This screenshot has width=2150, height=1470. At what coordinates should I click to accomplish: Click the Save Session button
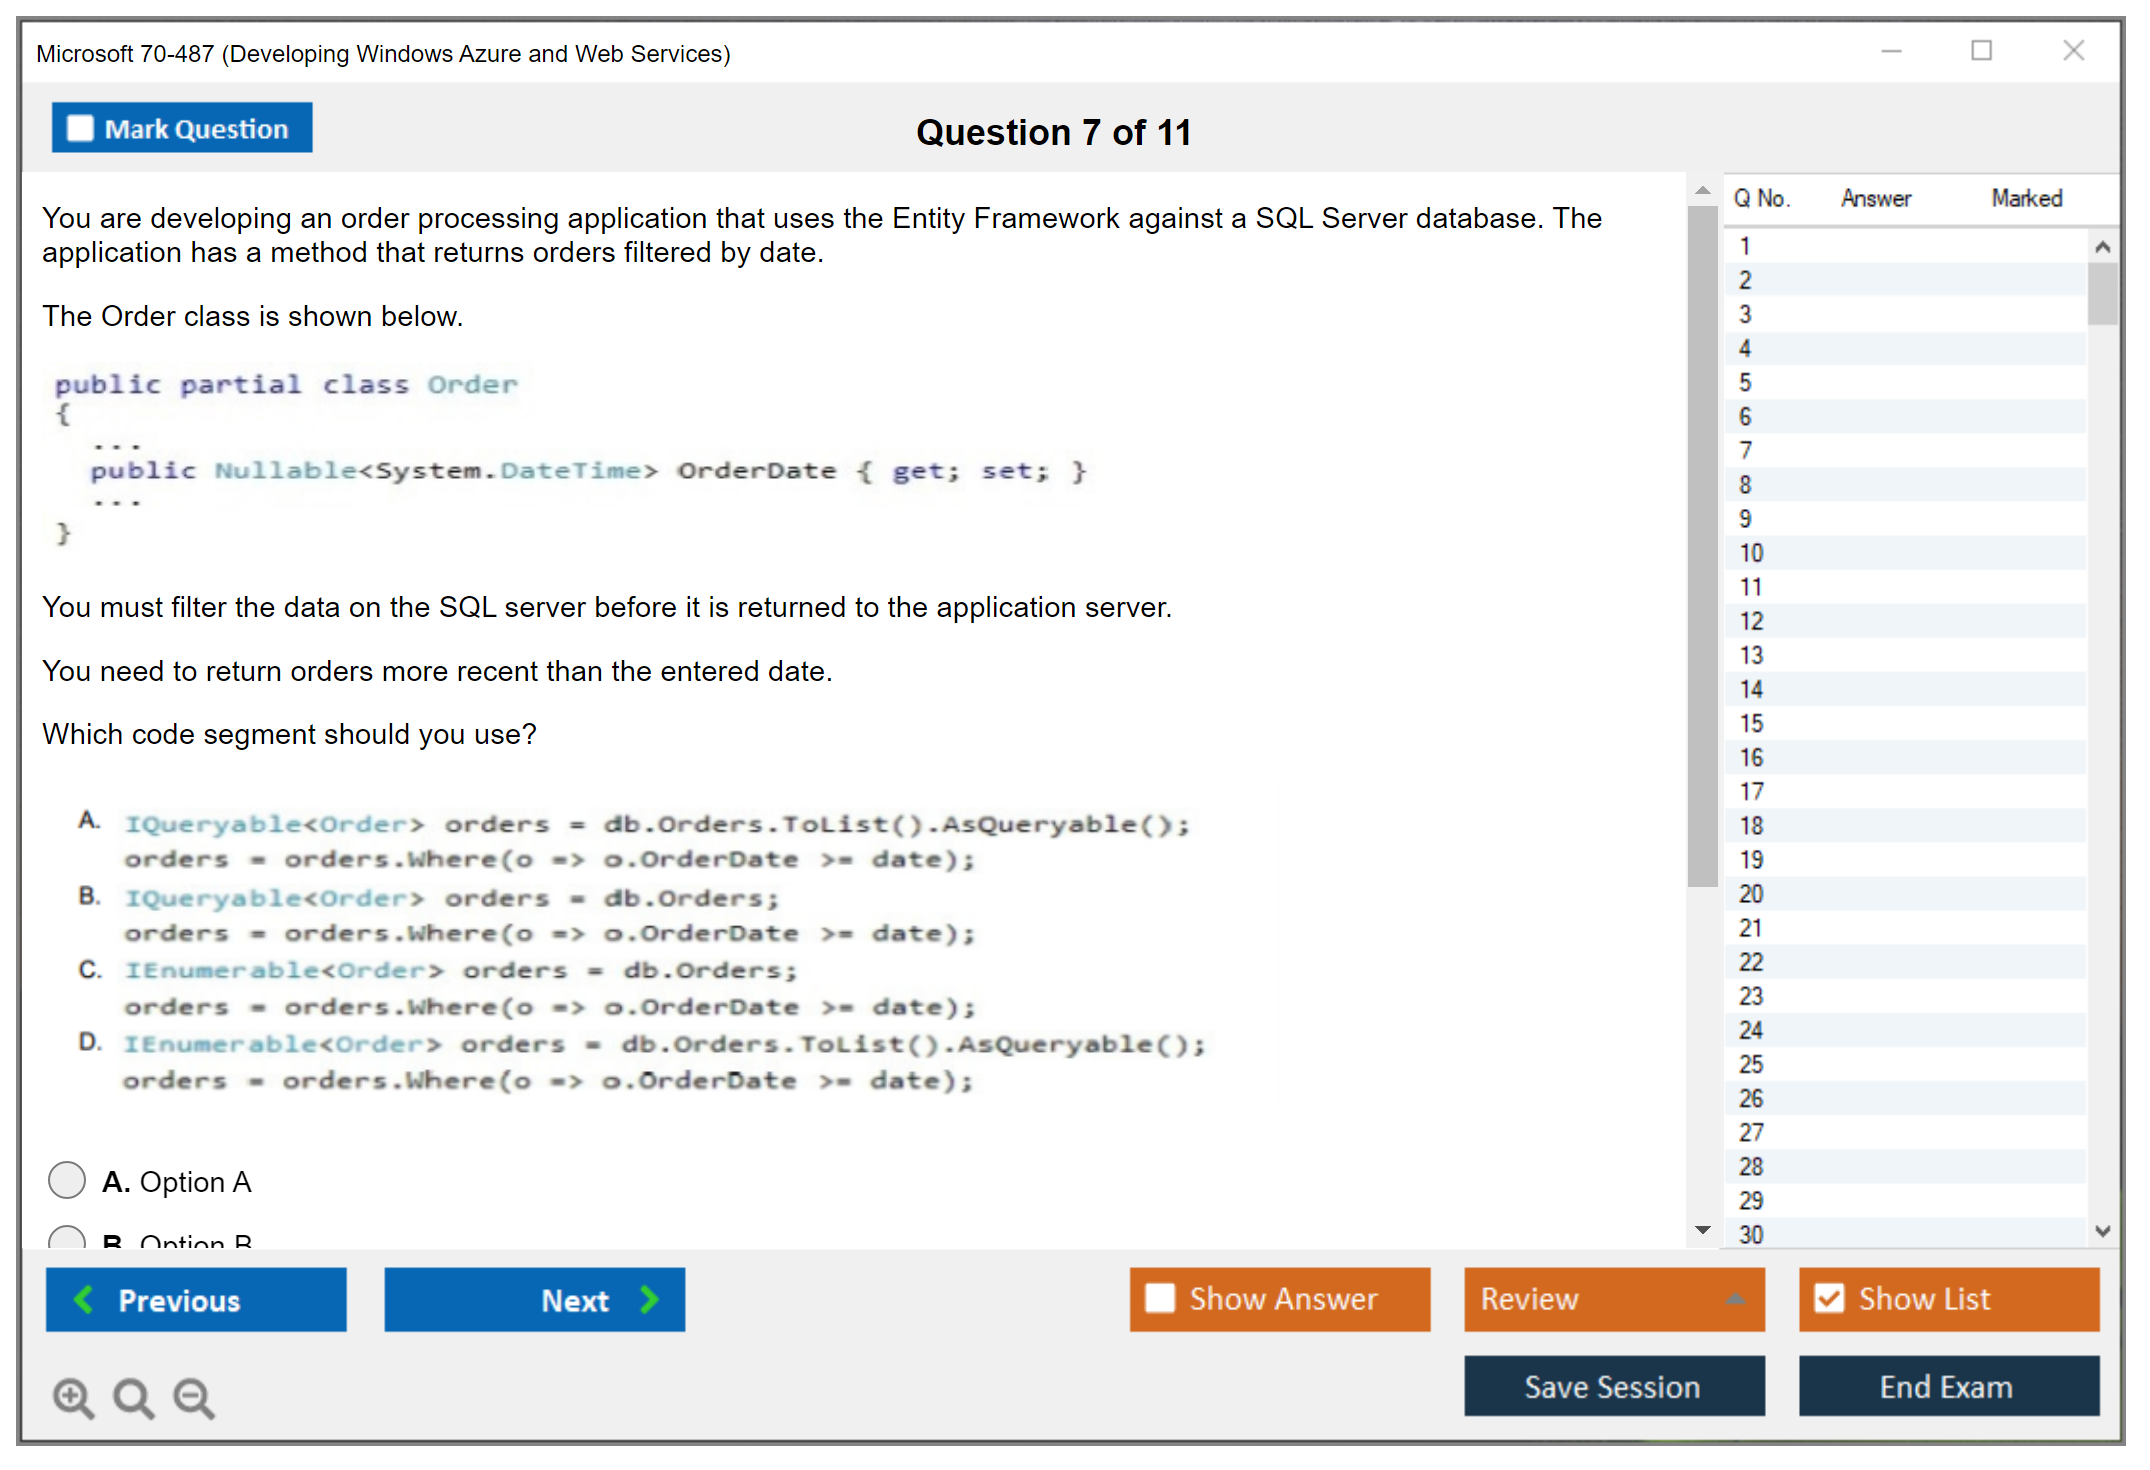[x=1613, y=1386]
